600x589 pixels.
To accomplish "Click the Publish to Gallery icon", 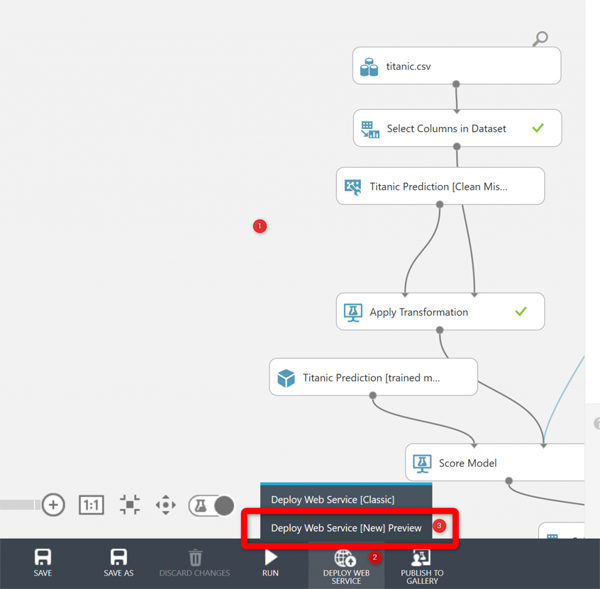I will (x=421, y=558).
